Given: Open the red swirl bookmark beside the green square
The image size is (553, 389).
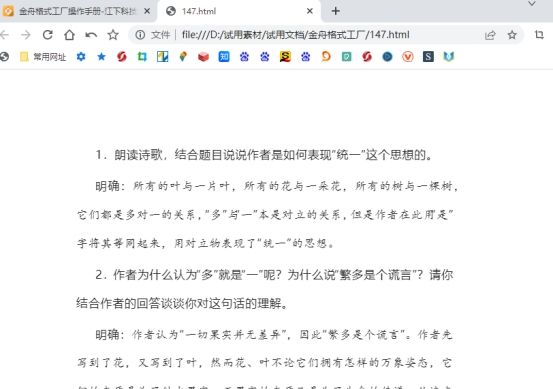Looking at the screenshot, I should 367,56.
